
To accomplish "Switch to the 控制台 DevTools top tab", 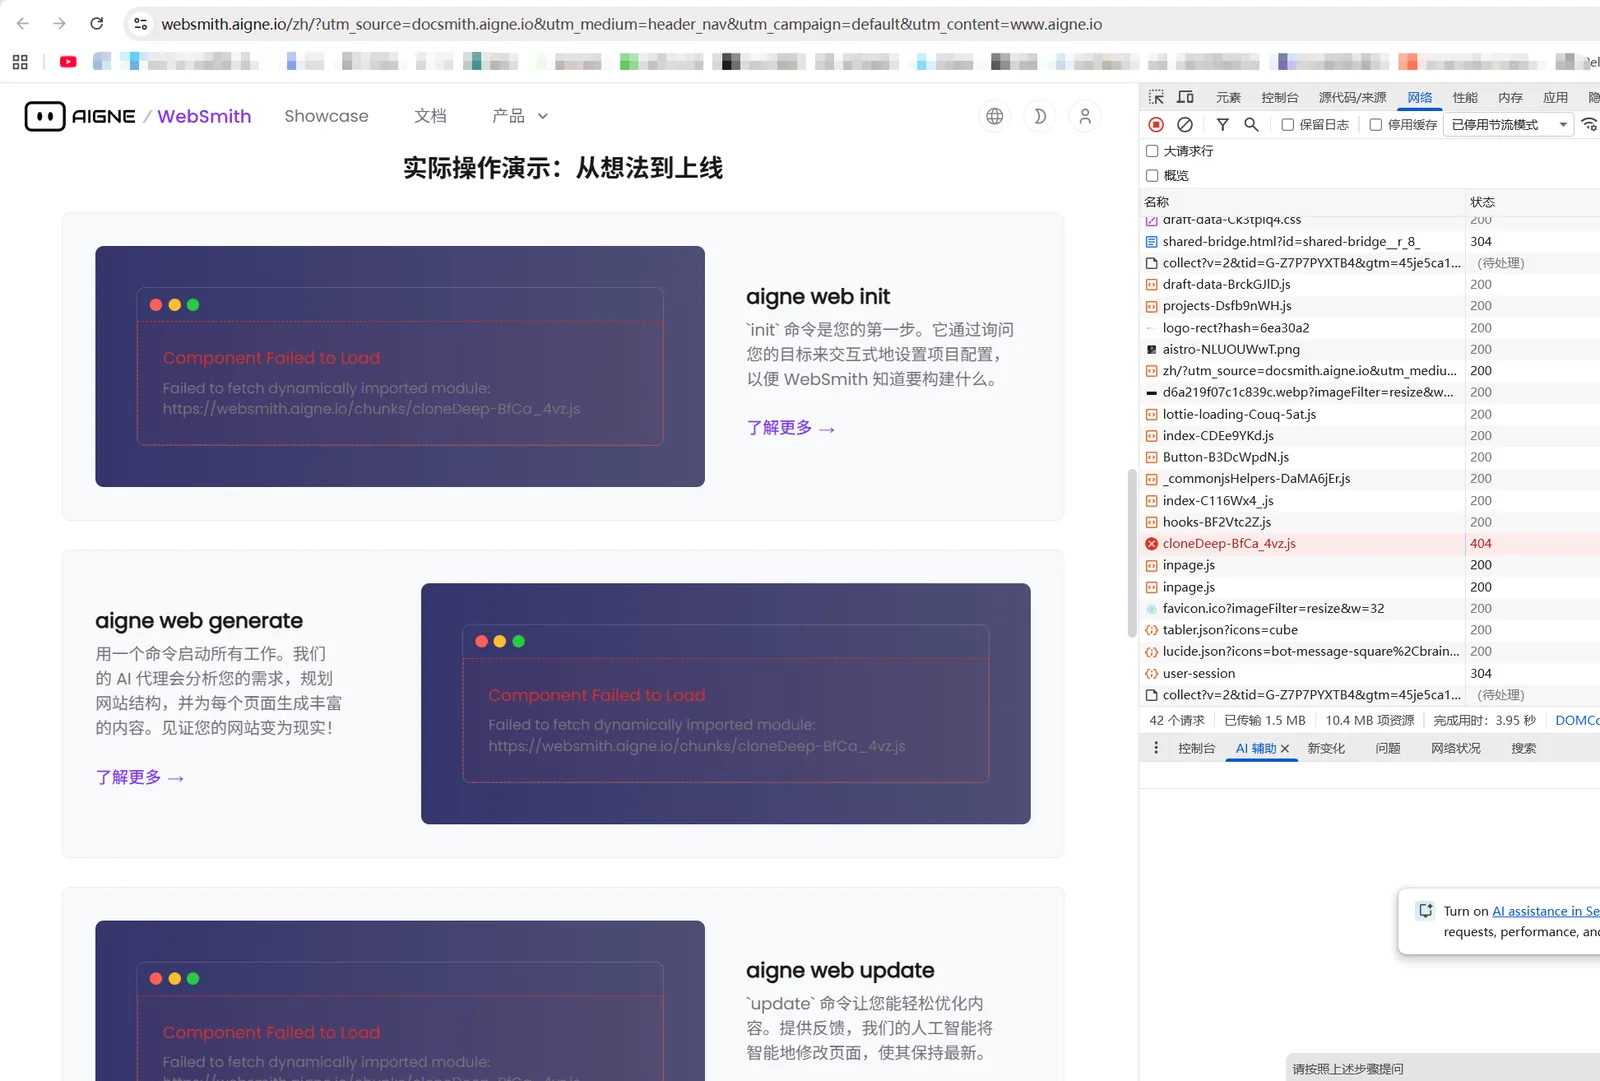I will click(1280, 97).
